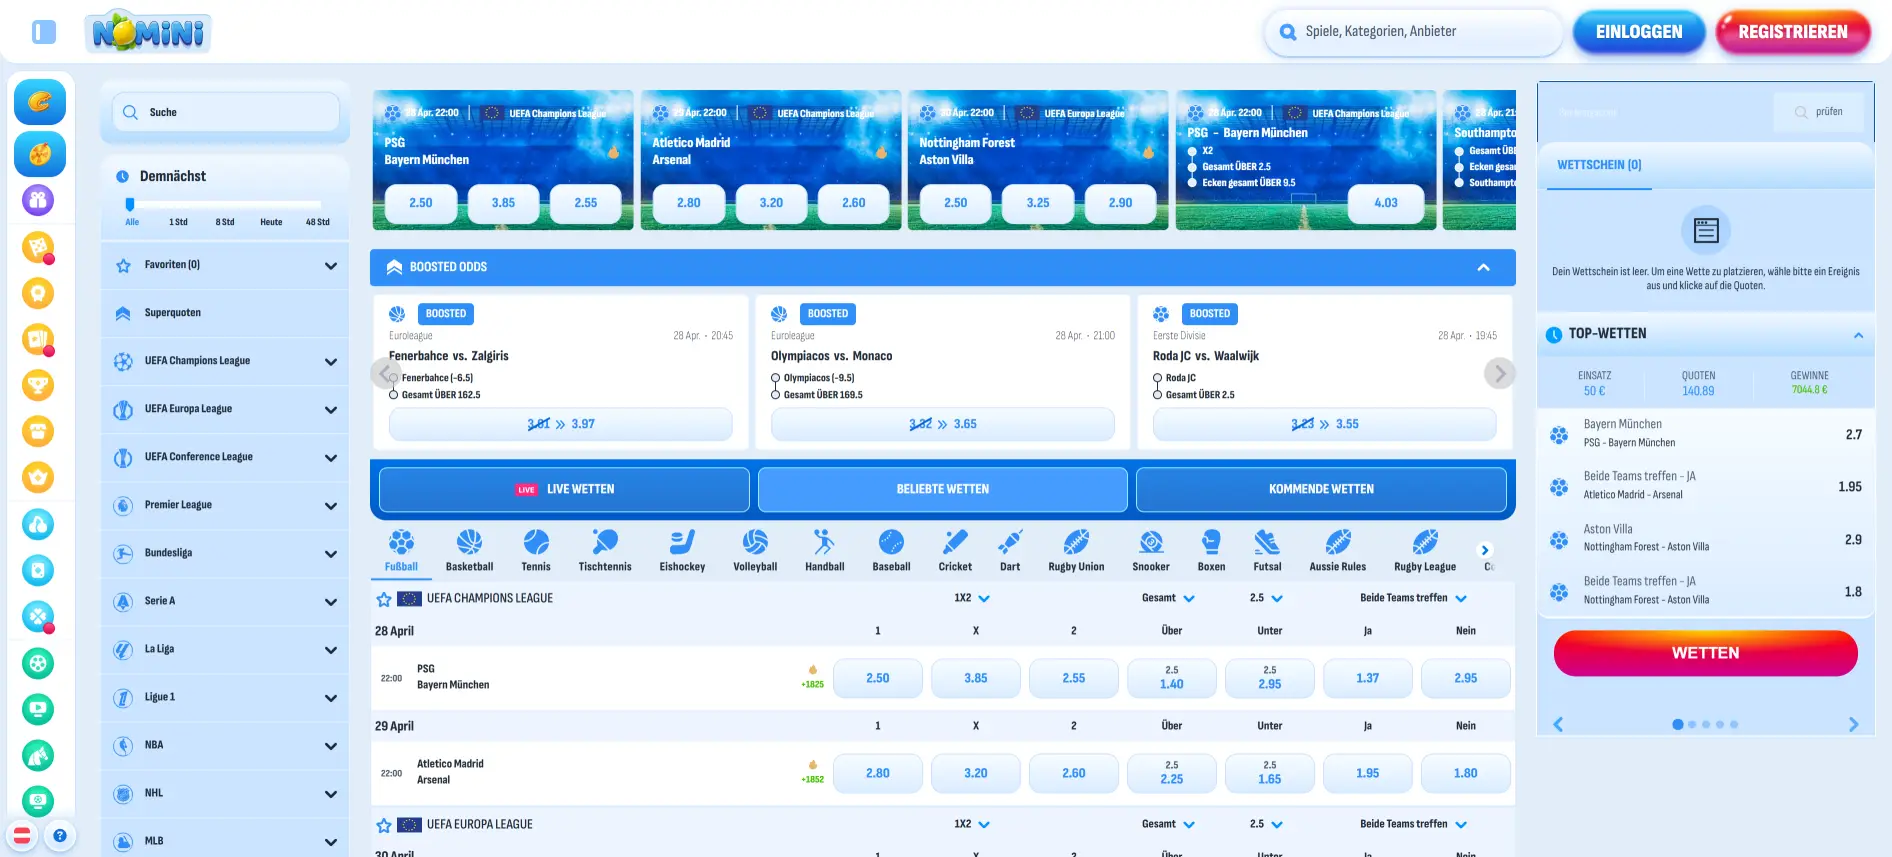Open the Wettschein (0) tab
The width and height of the screenshot is (1892, 857).
(x=1599, y=165)
